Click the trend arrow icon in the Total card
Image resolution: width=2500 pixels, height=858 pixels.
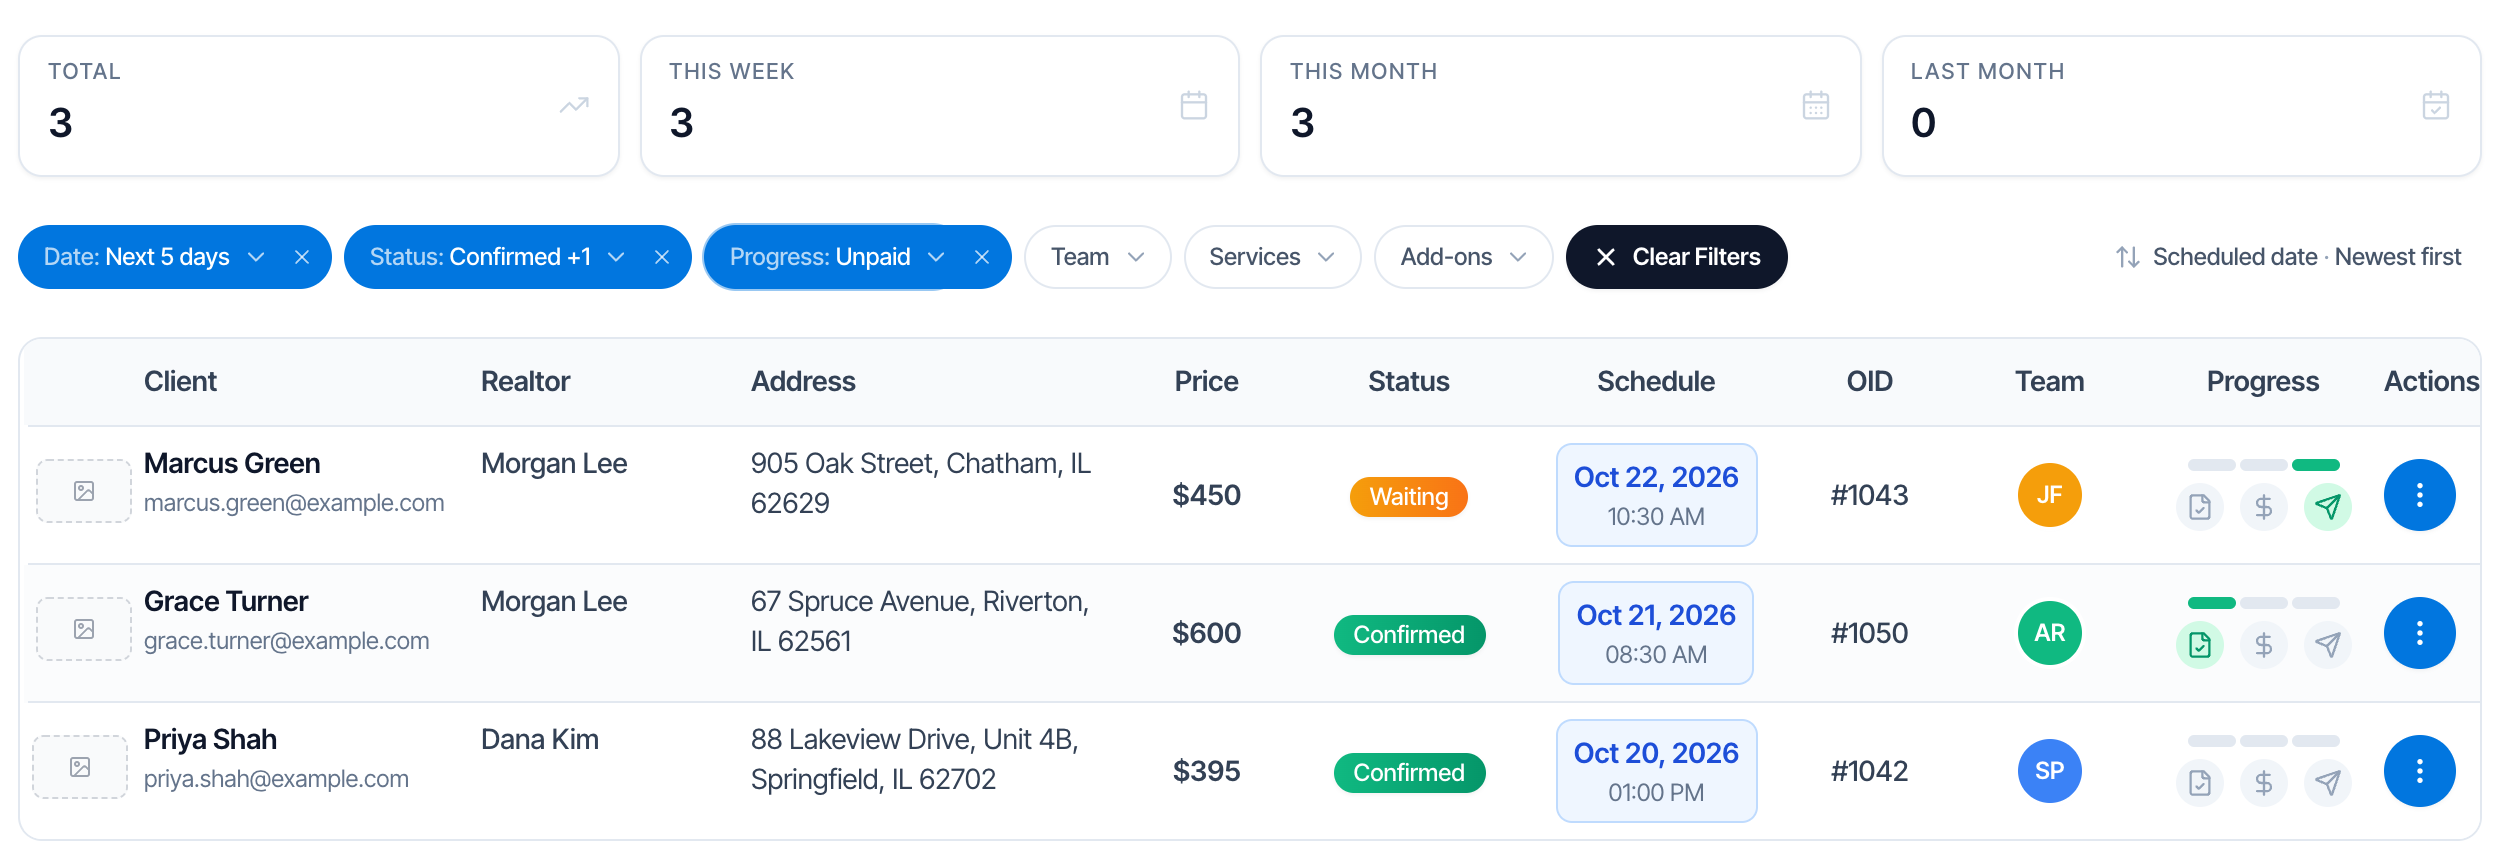[x=574, y=105]
